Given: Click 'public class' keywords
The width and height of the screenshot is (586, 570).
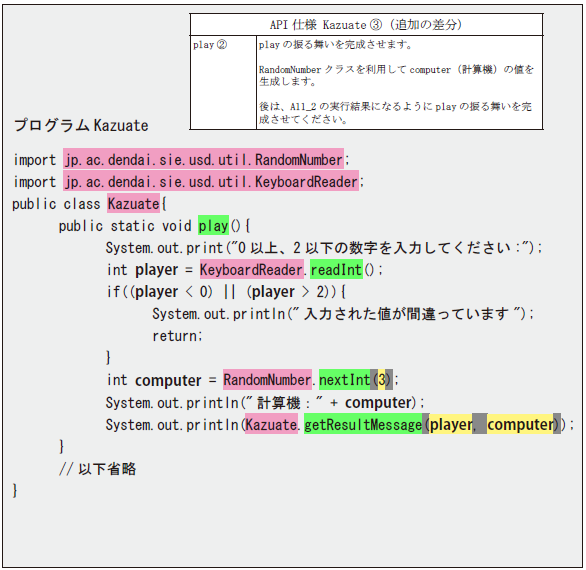Looking at the screenshot, I should tap(56, 204).
